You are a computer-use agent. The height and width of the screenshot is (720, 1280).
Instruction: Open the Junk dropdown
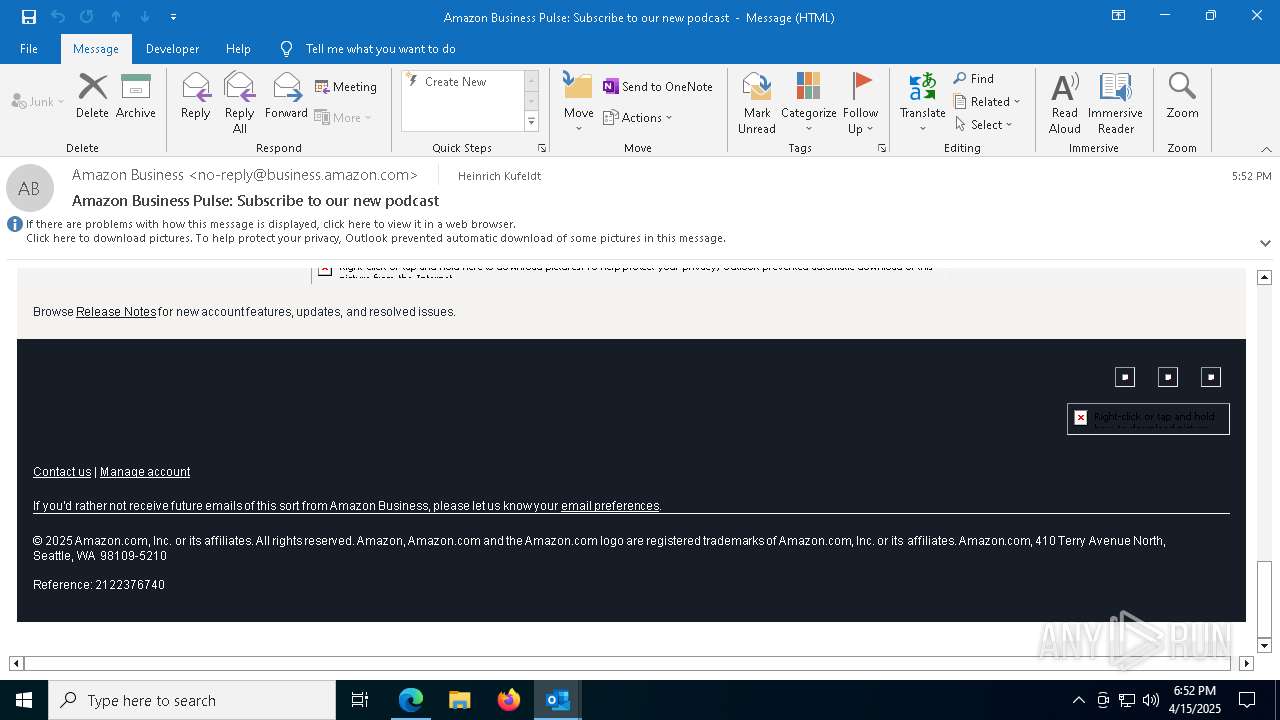click(38, 101)
